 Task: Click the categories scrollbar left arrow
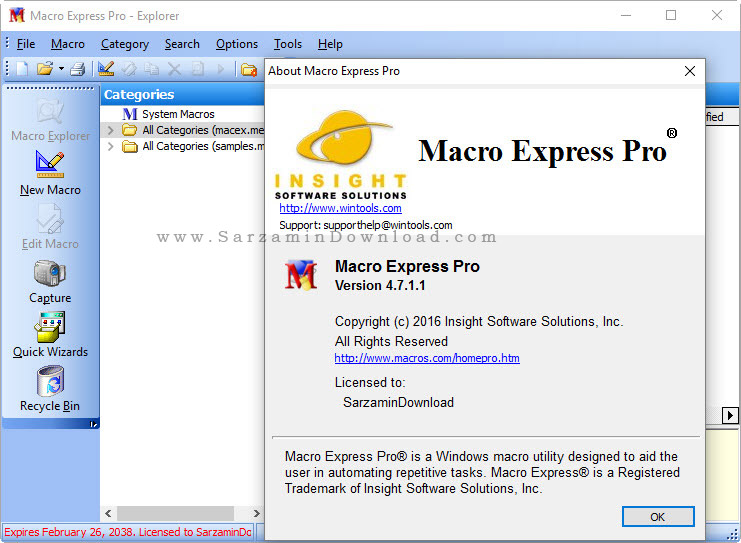coord(108,513)
